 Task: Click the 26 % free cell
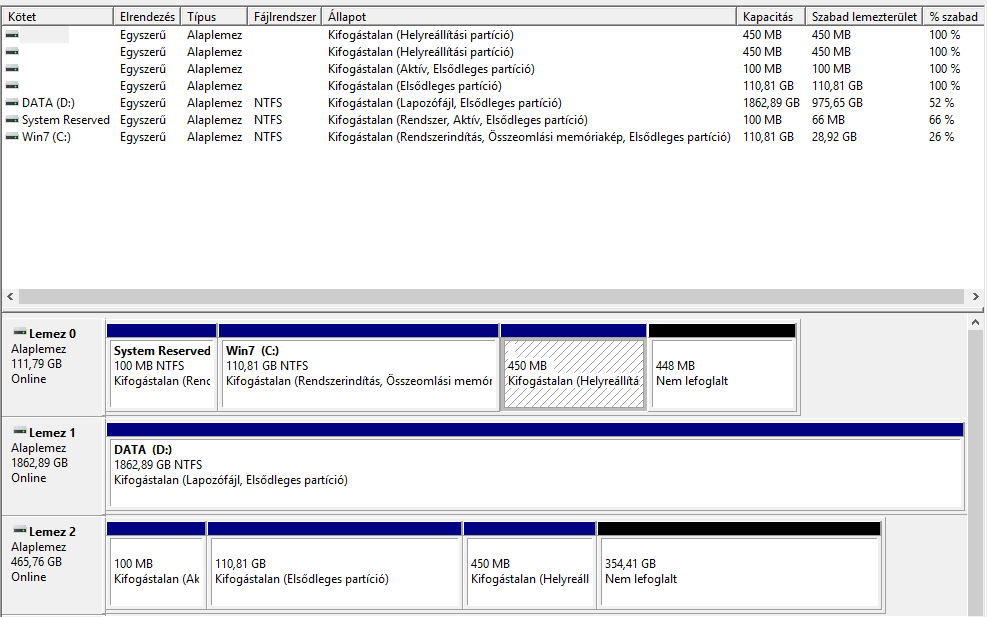pyautogui.click(x=941, y=137)
